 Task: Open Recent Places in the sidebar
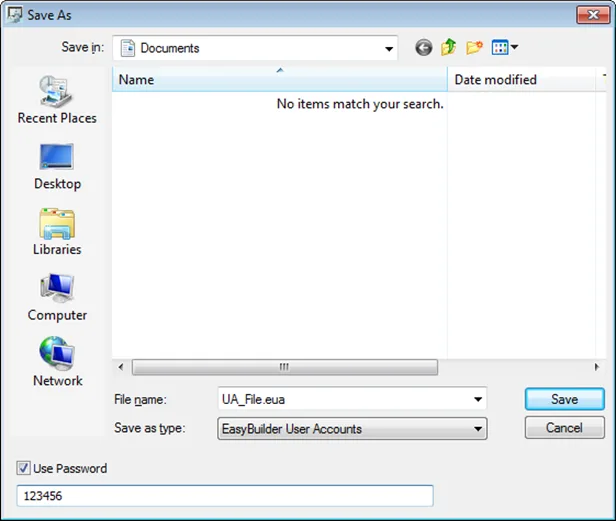(57, 100)
